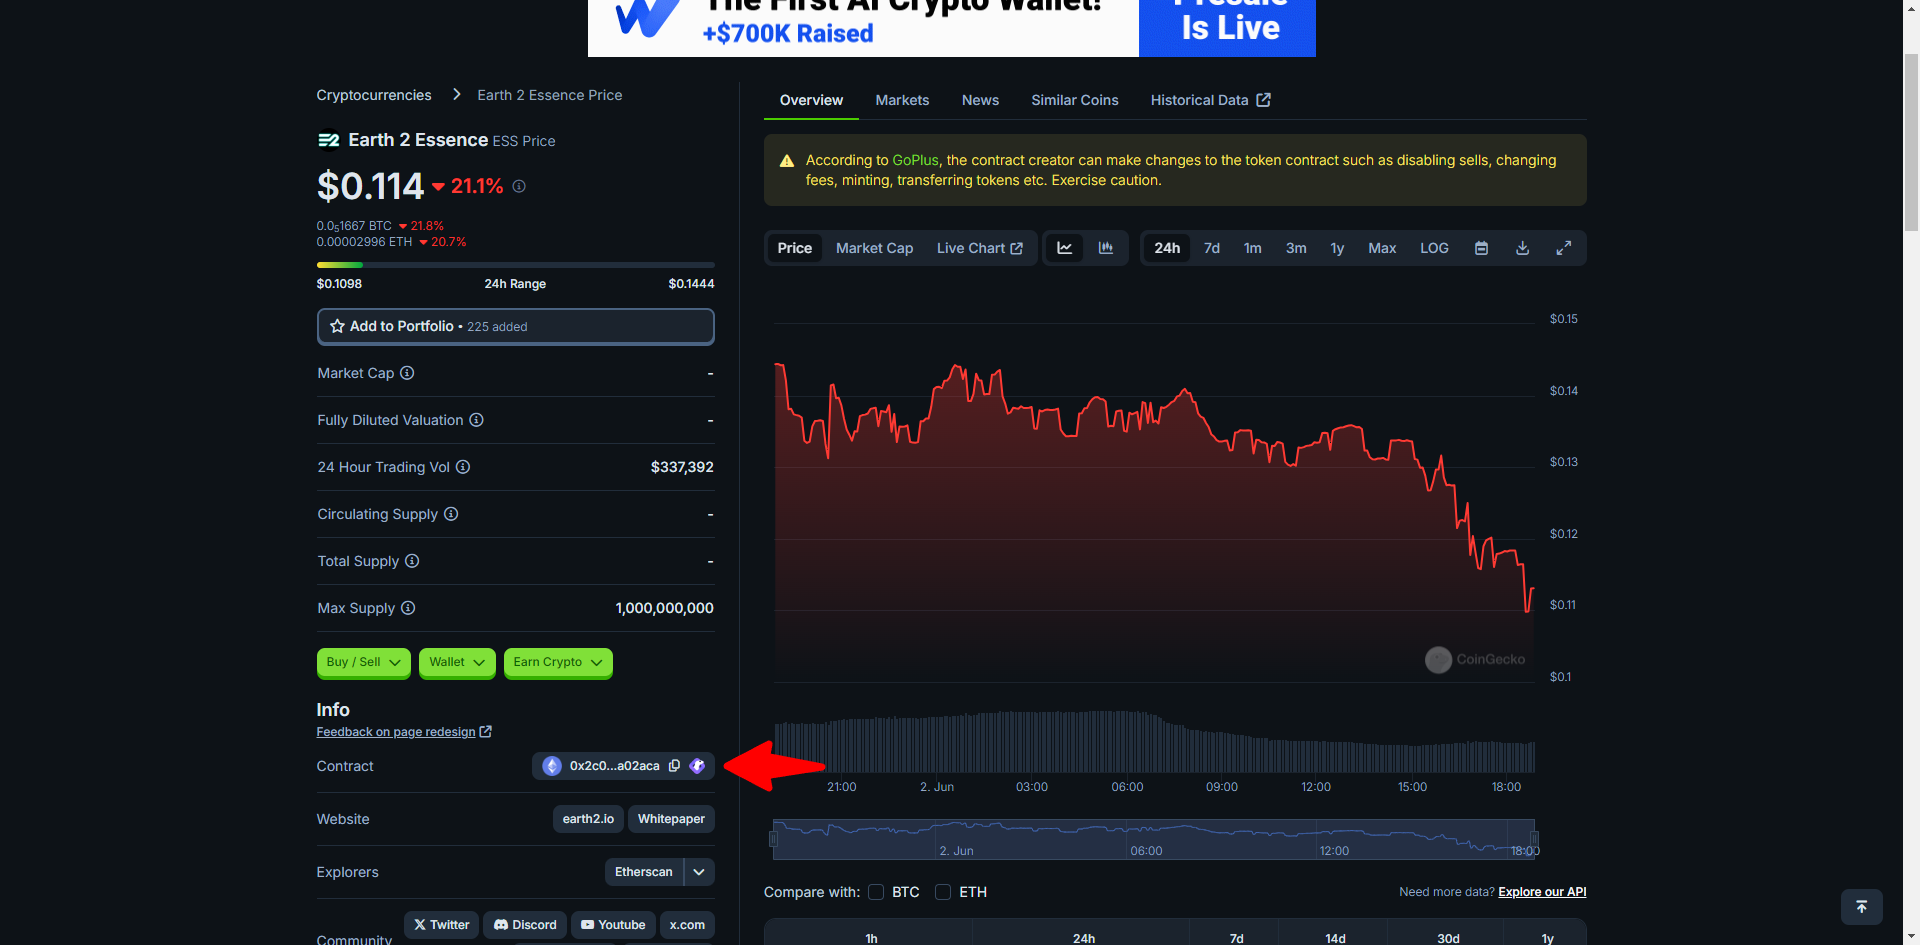
Task: Open Whitepaper link
Action: coord(671,819)
